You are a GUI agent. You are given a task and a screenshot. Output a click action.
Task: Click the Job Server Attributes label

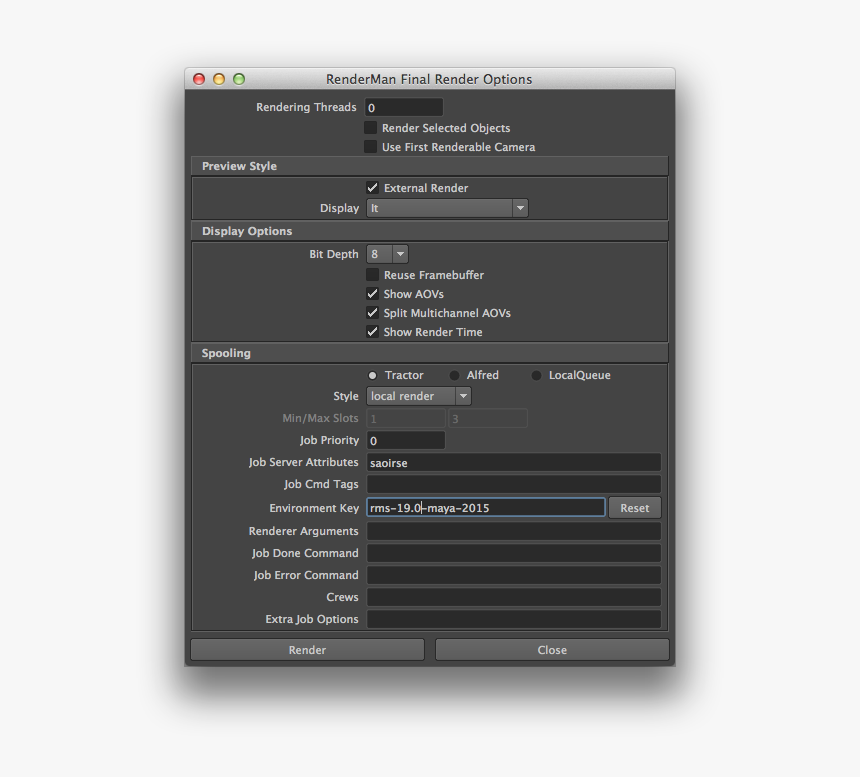pos(303,462)
